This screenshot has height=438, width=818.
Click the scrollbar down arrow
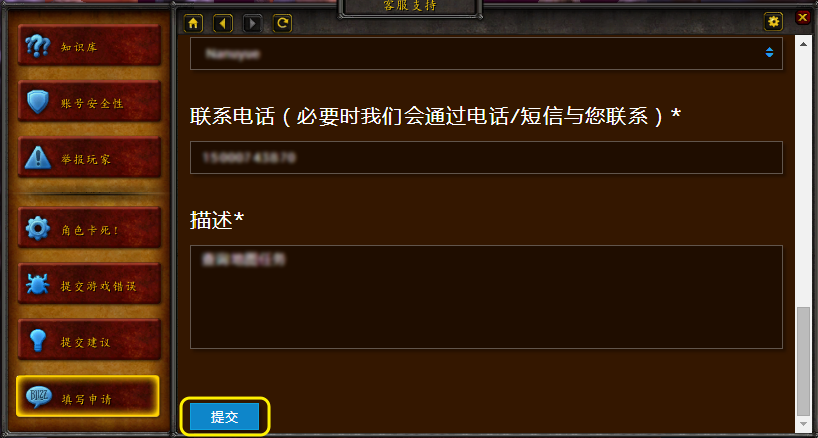click(x=803, y=423)
